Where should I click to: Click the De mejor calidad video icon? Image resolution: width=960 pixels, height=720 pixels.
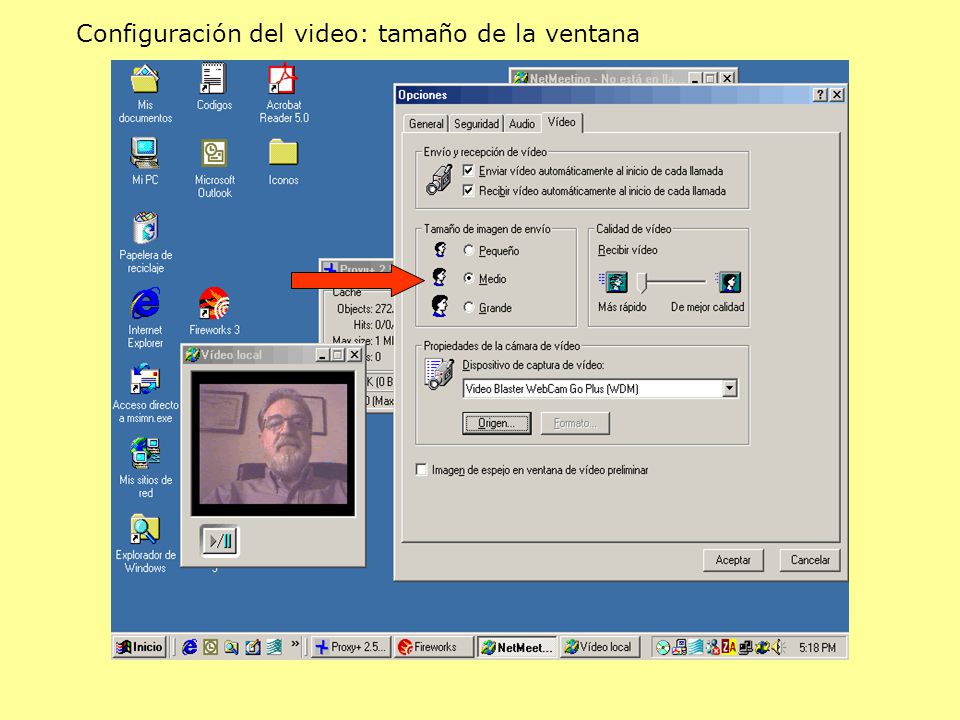click(x=729, y=282)
